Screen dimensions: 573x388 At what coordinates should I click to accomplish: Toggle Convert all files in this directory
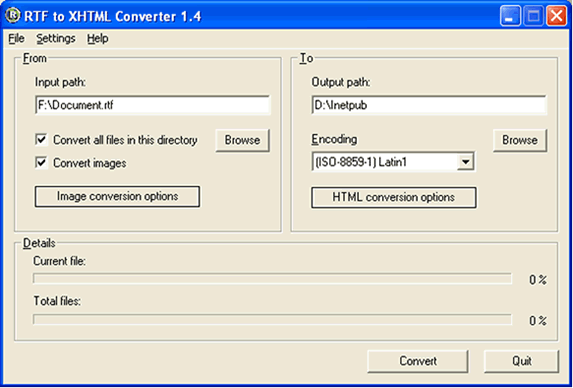[42, 140]
